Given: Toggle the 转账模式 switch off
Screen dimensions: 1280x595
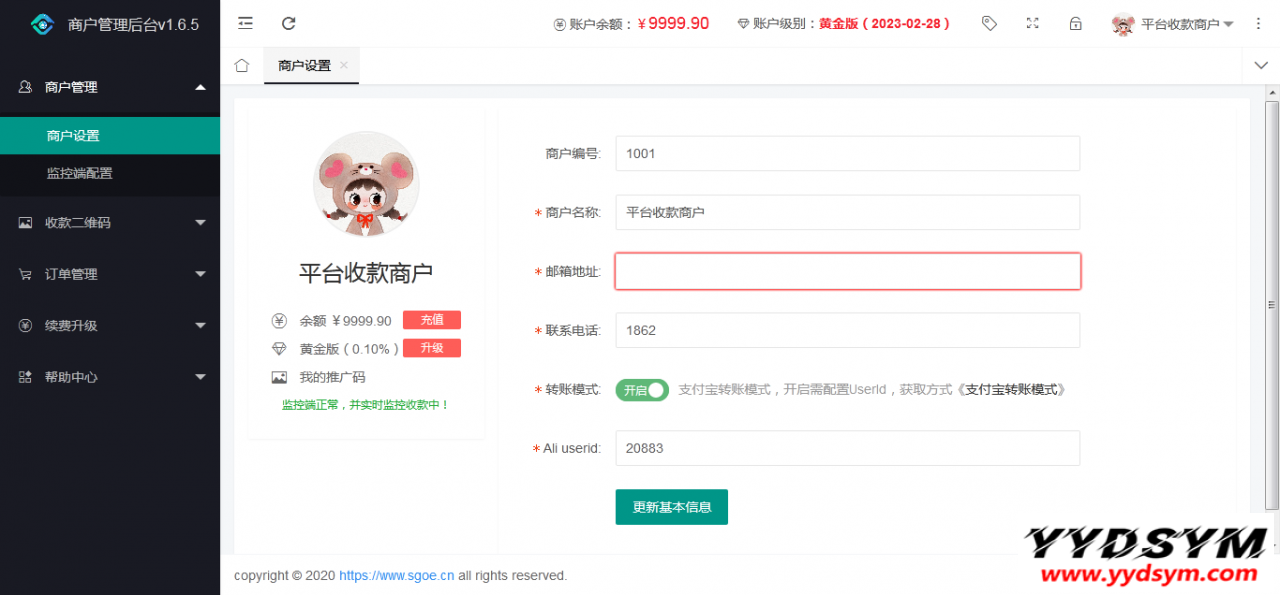Looking at the screenshot, I should pyautogui.click(x=641, y=390).
